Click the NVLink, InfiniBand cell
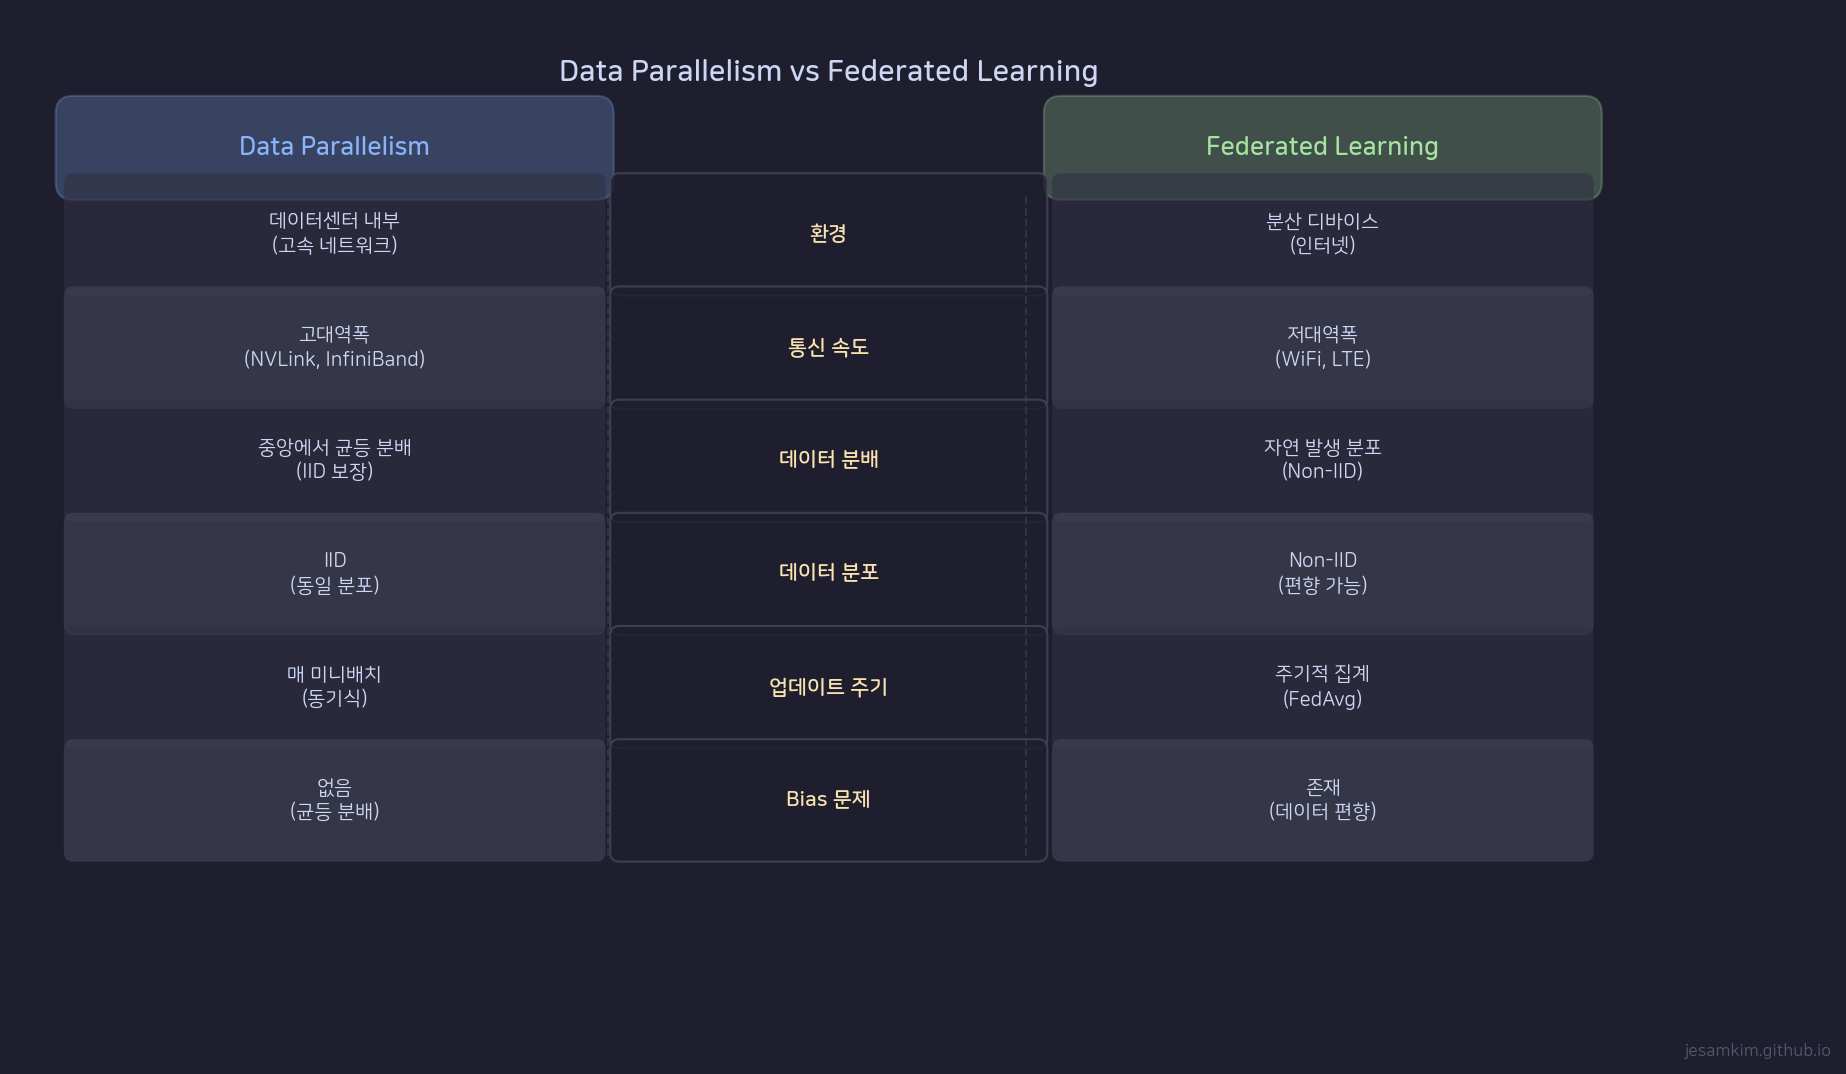Image resolution: width=1846 pixels, height=1074 pixels. pos(334,347)
